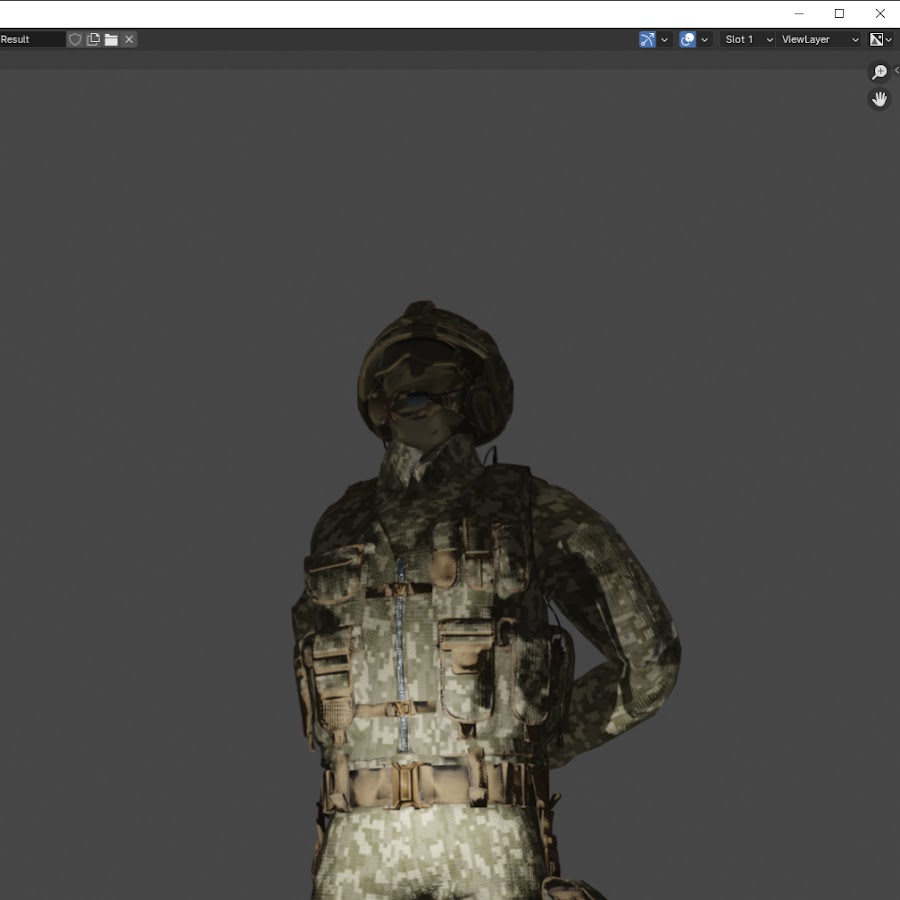
Task: Open image file with folder icon
Action: 111,39
